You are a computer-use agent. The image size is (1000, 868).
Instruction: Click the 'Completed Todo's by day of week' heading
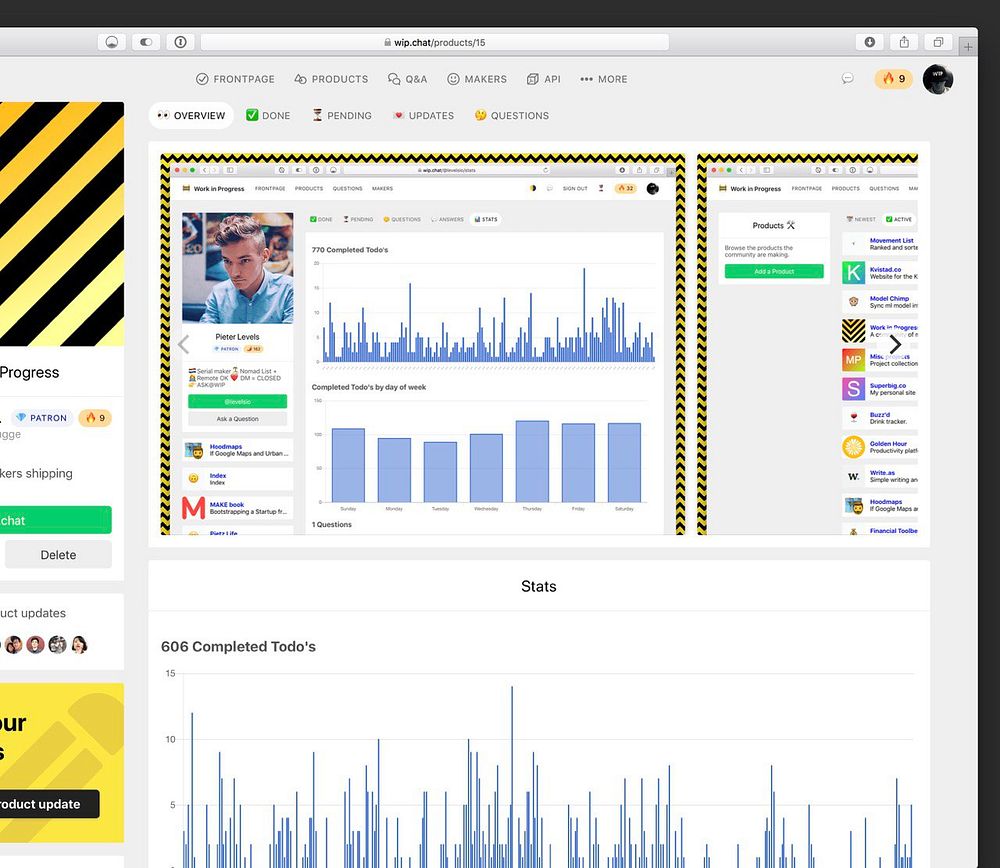(369, 387)
